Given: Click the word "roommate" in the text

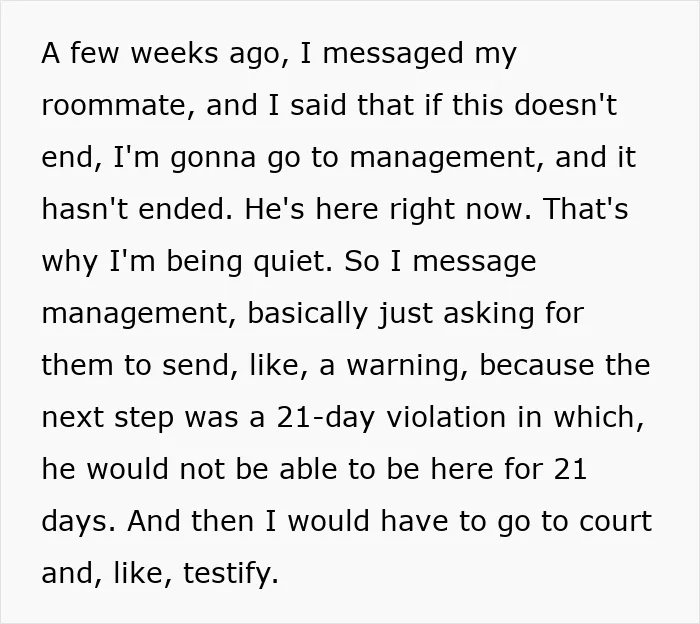Looking at the screenshot, I should pyautogui.click(x=113, y=105).
